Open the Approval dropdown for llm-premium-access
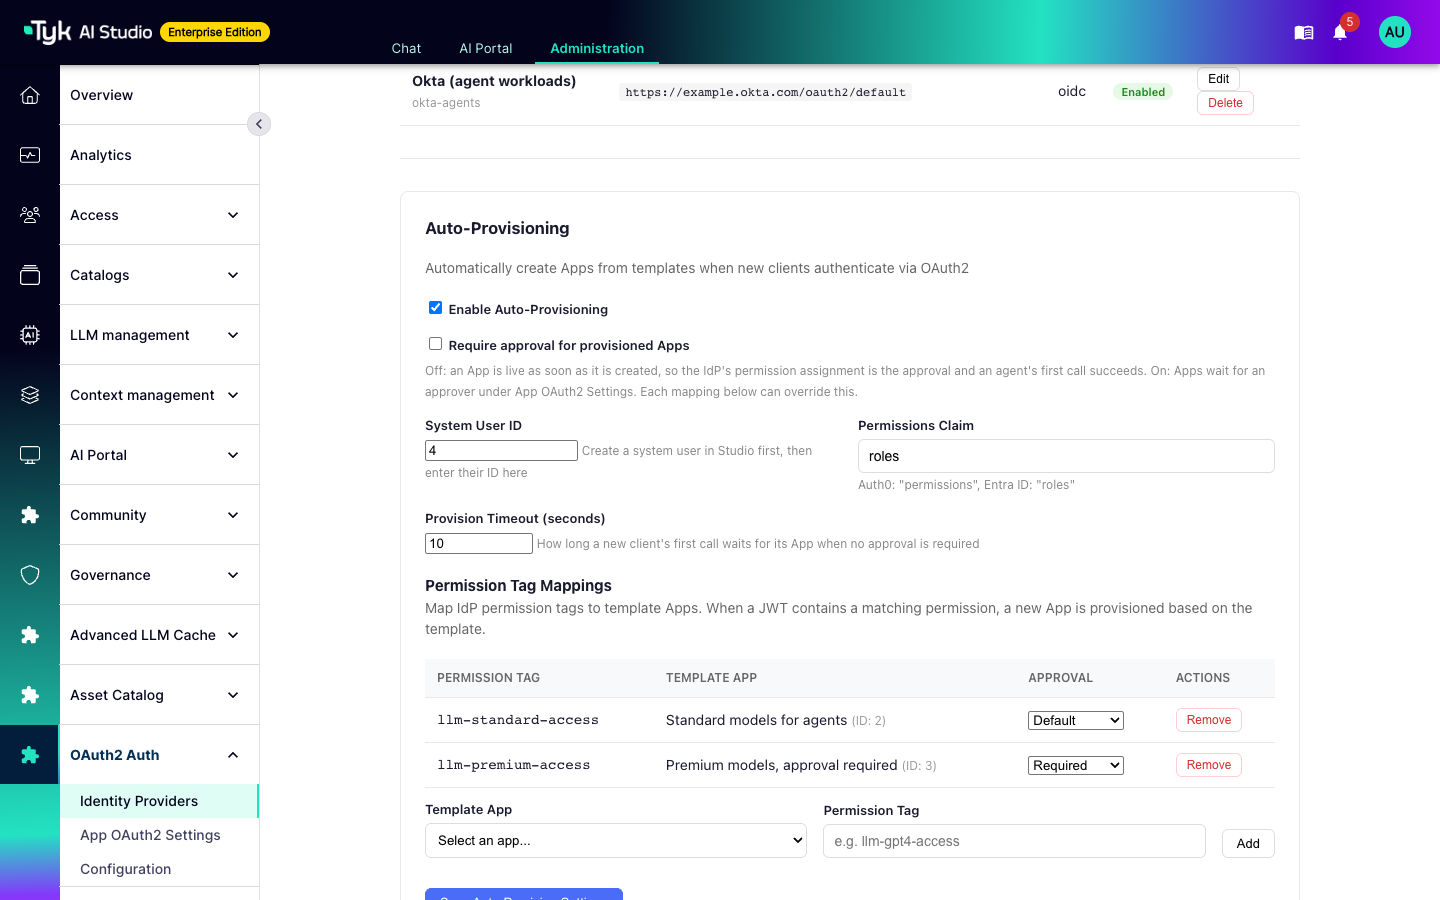Screen dimensions: 1440x900 [x=1076, y=765]
